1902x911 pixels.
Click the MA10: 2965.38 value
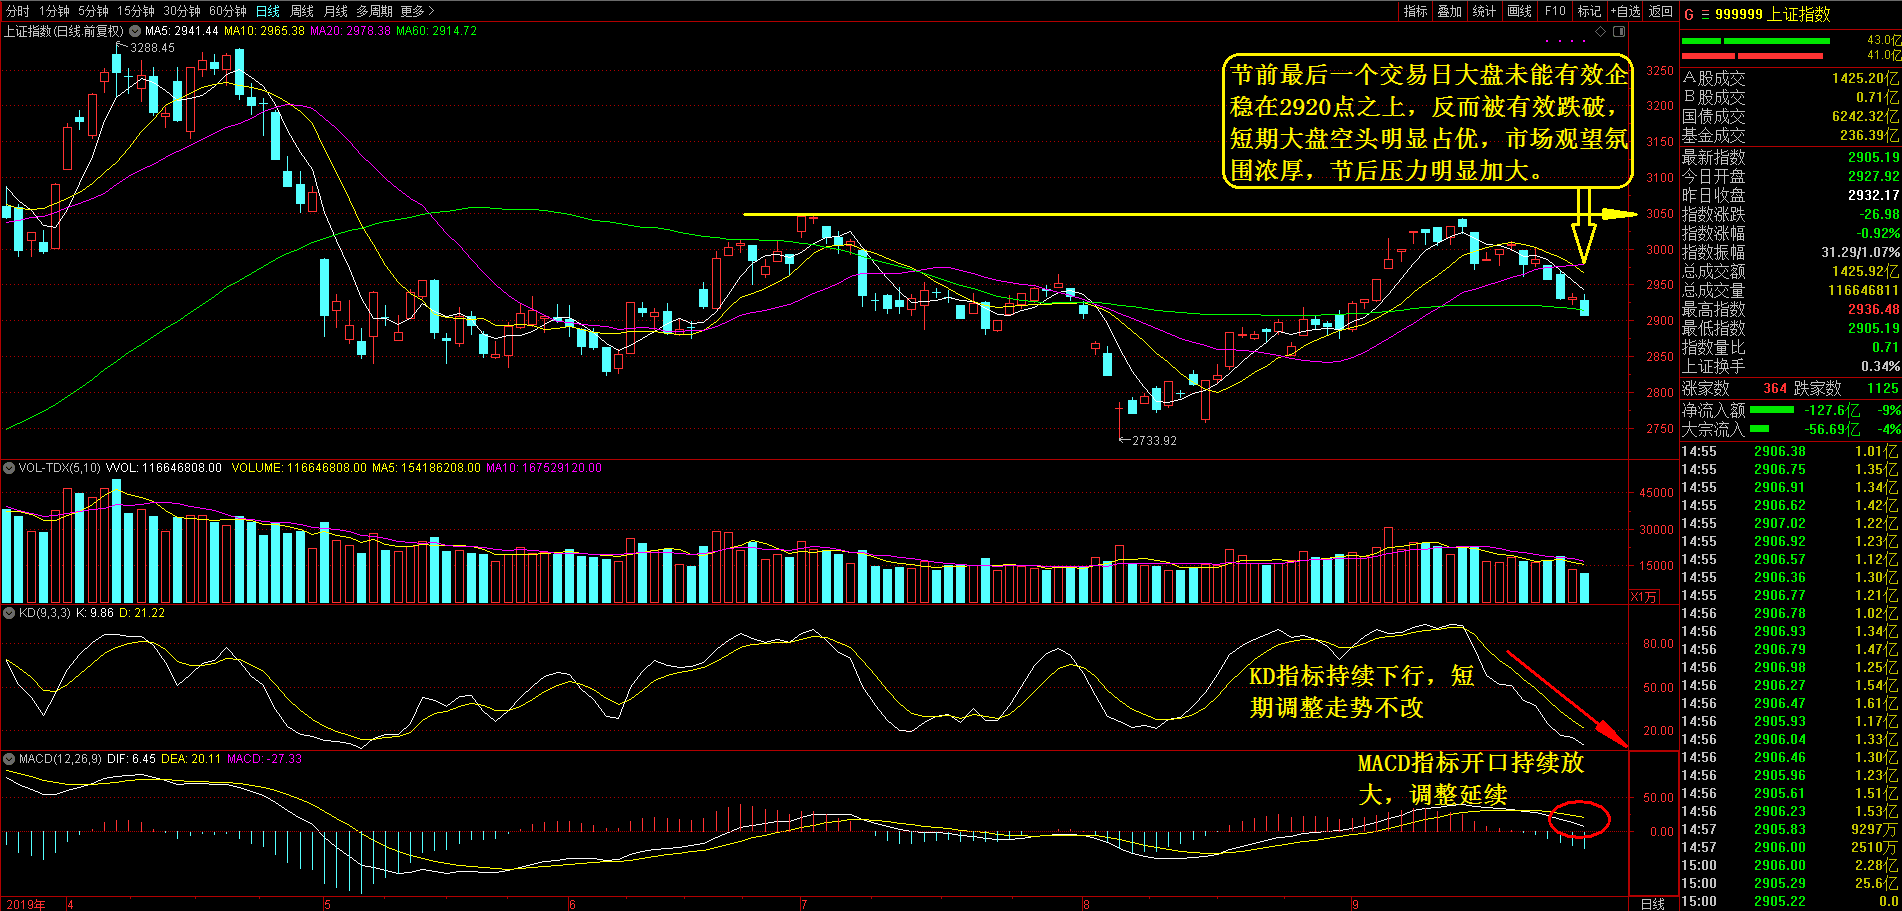click(x=264, y=31)
